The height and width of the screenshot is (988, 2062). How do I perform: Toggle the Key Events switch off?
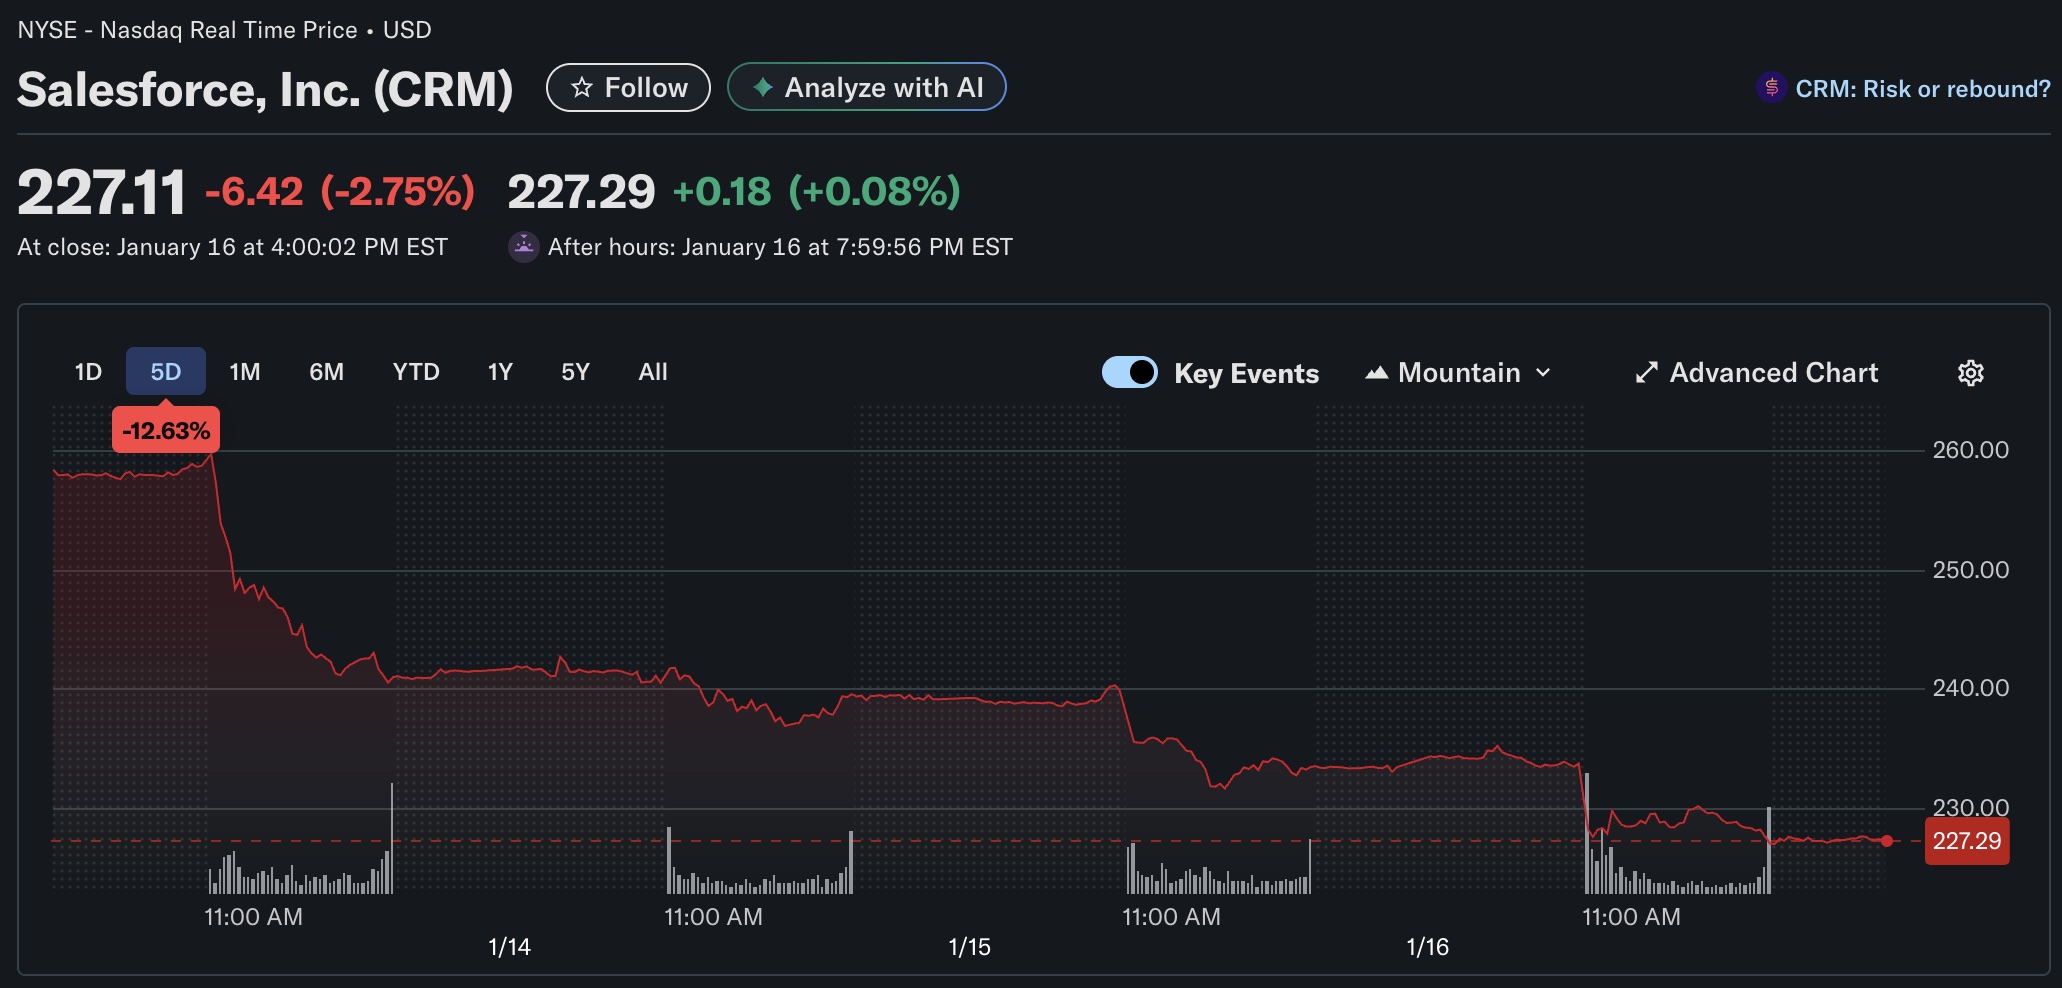point(1129,372)
